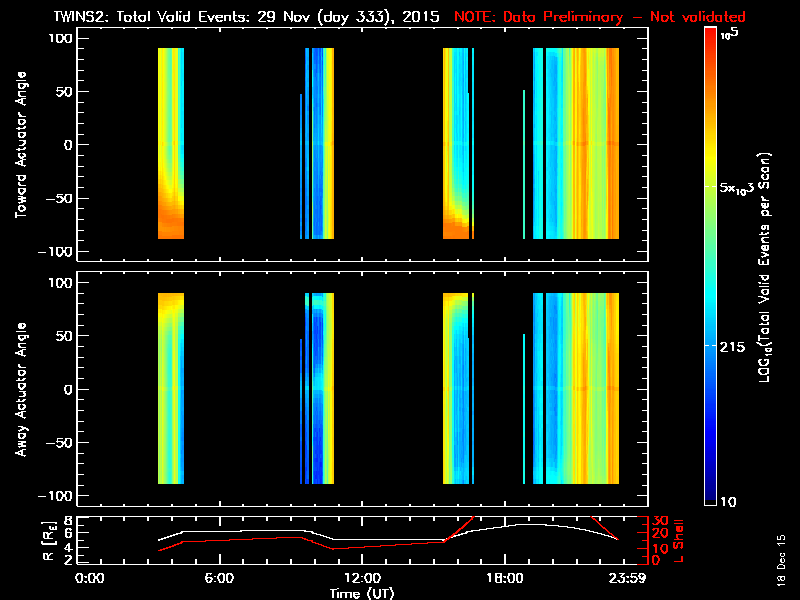Click the first data band in Toward panel
Image resolution: width=800 pixels, height=600 pixels.
point(171,144)
